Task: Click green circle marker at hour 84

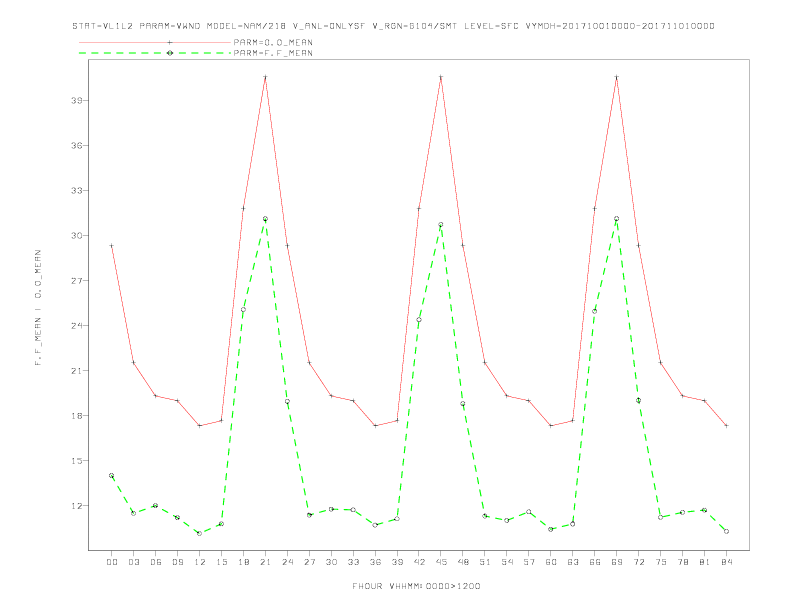Action: (726, 531)
